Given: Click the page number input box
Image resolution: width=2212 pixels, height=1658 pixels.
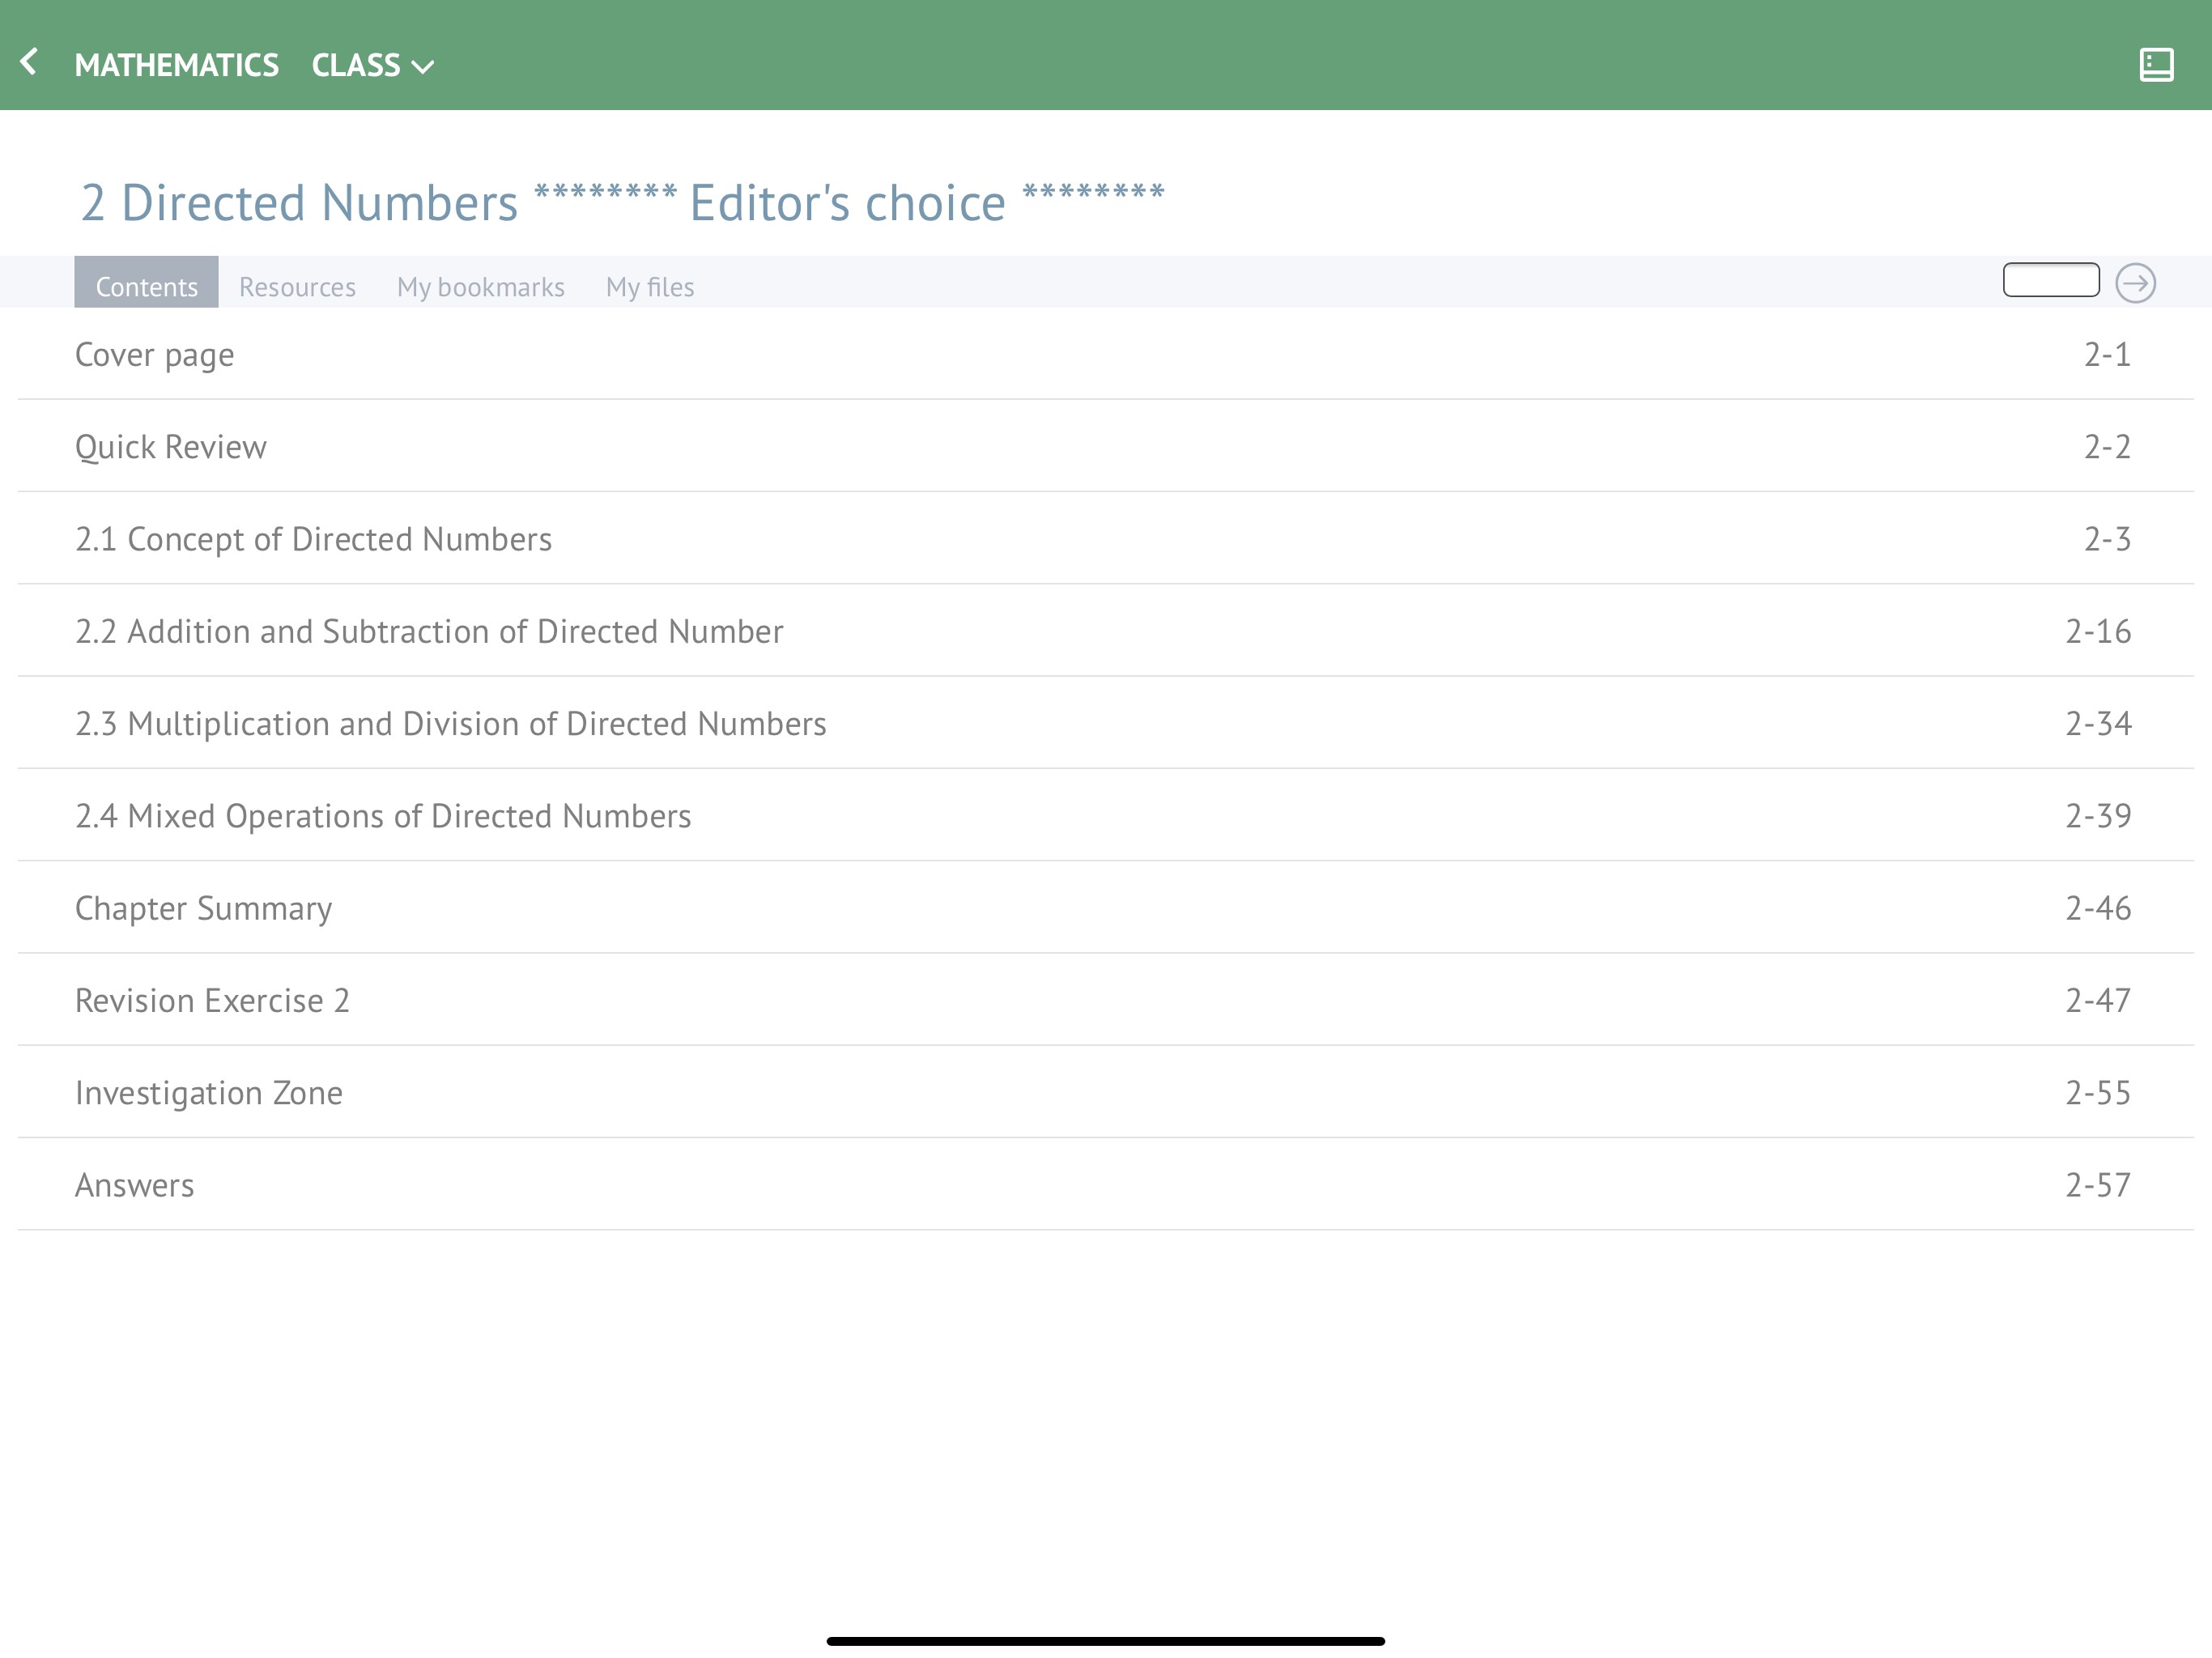Looking at the screenshot, I should coord(2050,281).
